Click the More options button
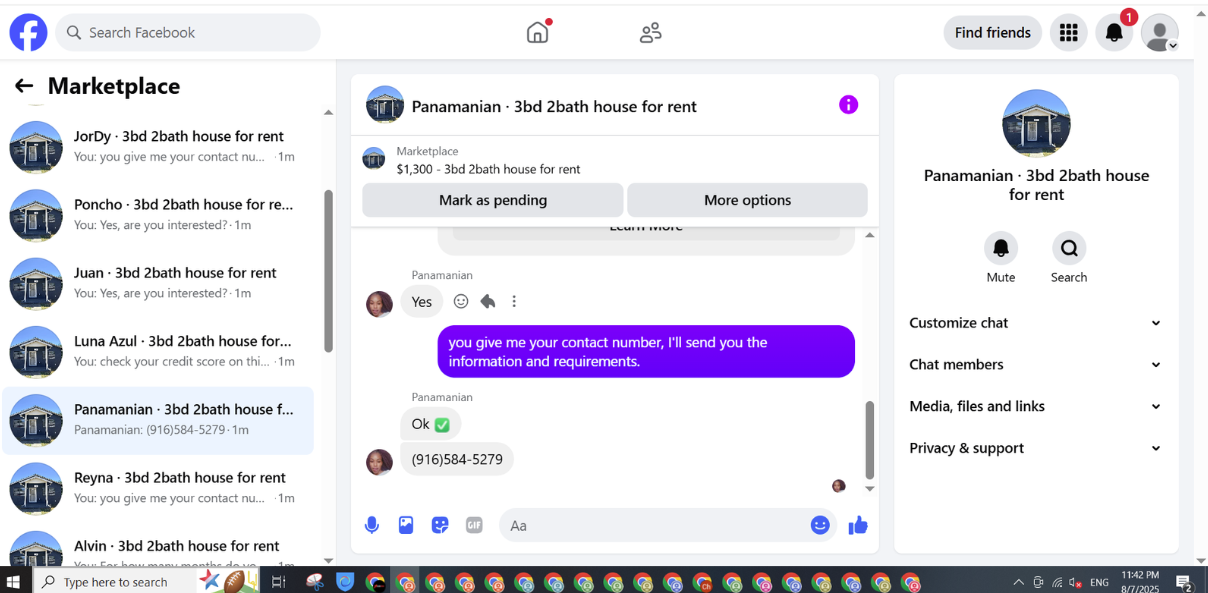 tap(747, 200)
